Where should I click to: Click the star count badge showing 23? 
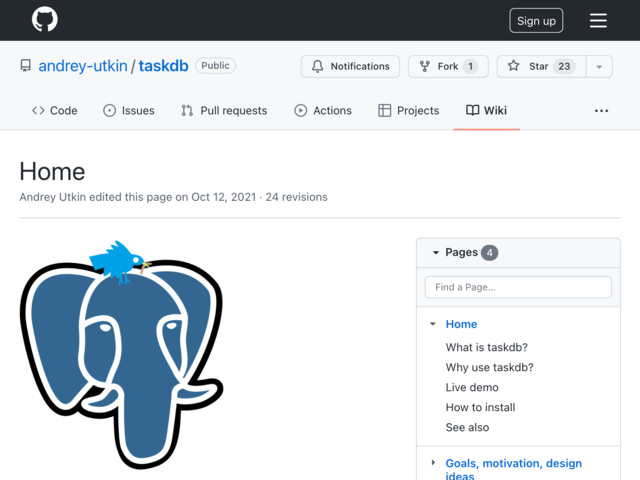pyautogui.click(x=564, y=66)
